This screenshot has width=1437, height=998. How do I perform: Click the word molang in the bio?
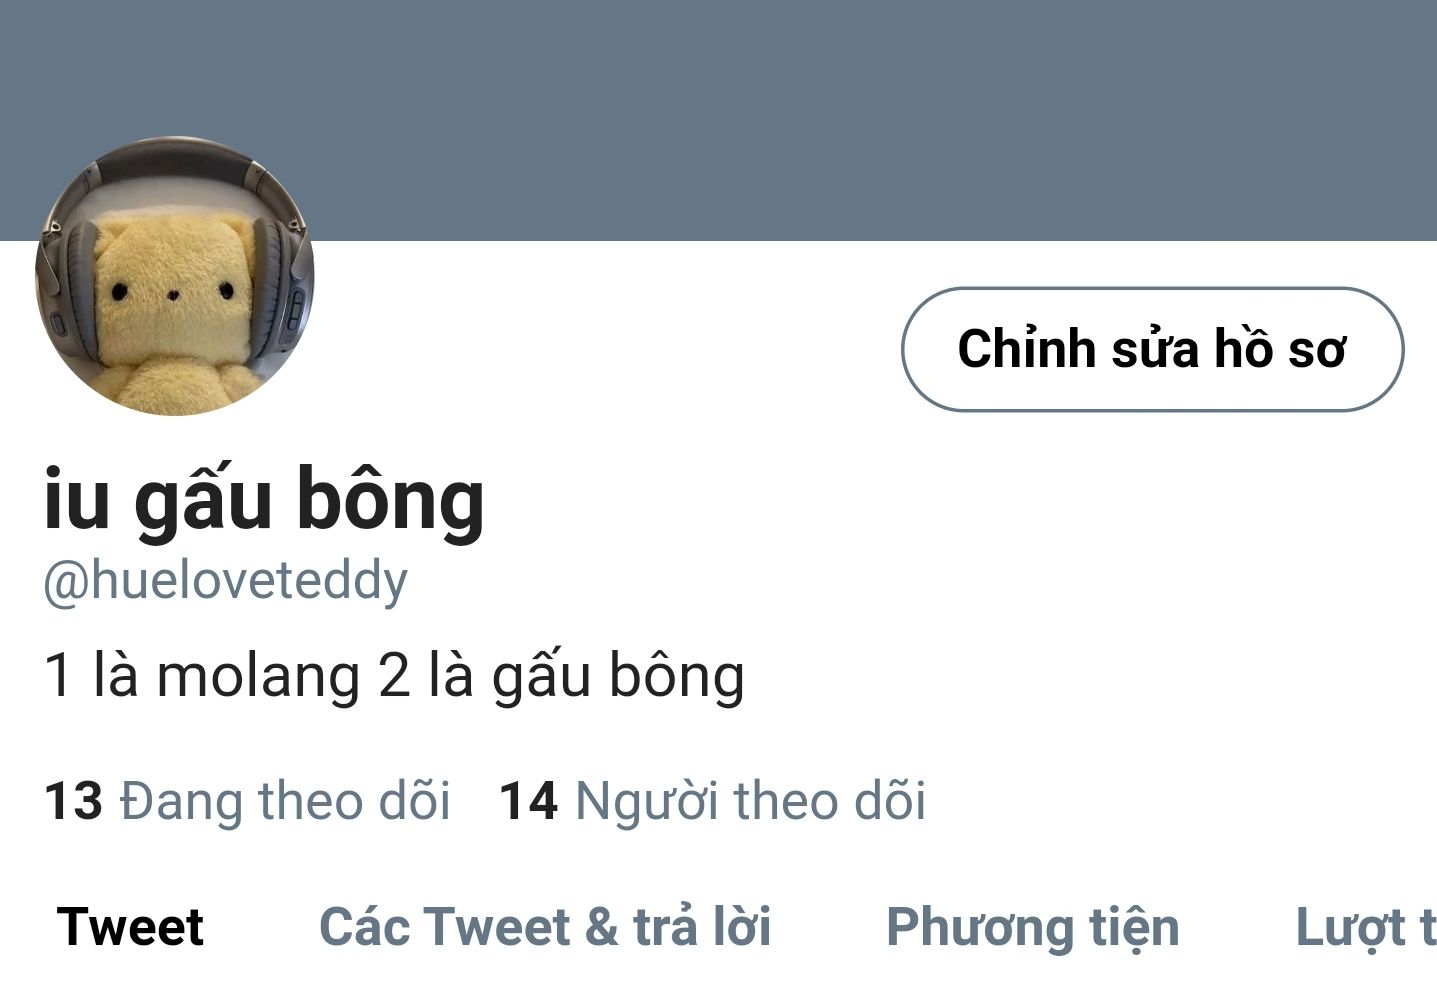point(258,677)
